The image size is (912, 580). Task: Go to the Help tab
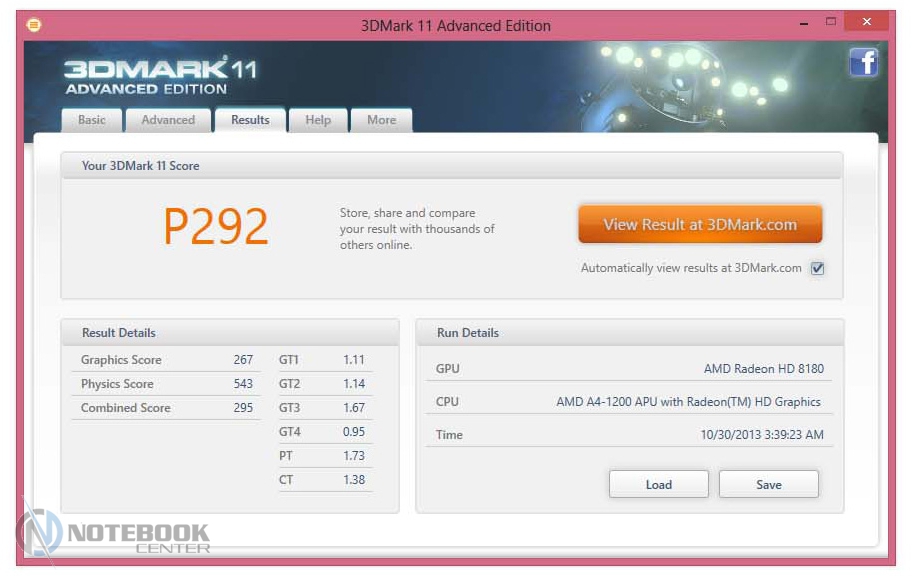[318, 120]
